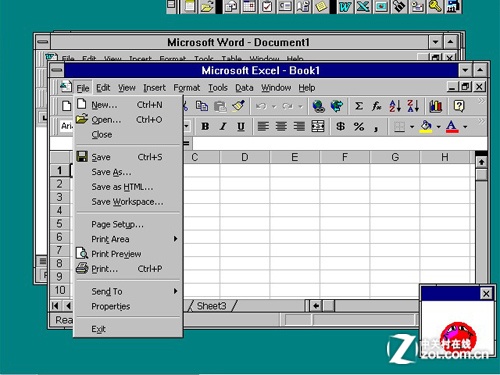Click the New Task checkmark icon on shortcut bar

point(267,6)
